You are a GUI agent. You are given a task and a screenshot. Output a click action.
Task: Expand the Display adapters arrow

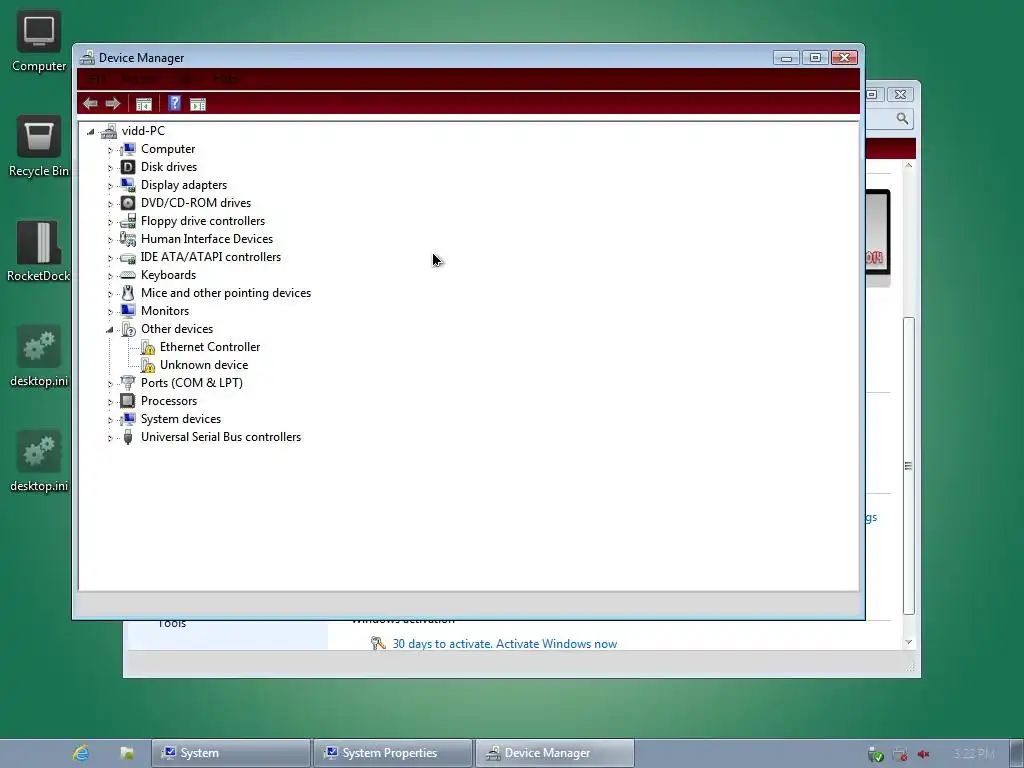tap(110, 185)
